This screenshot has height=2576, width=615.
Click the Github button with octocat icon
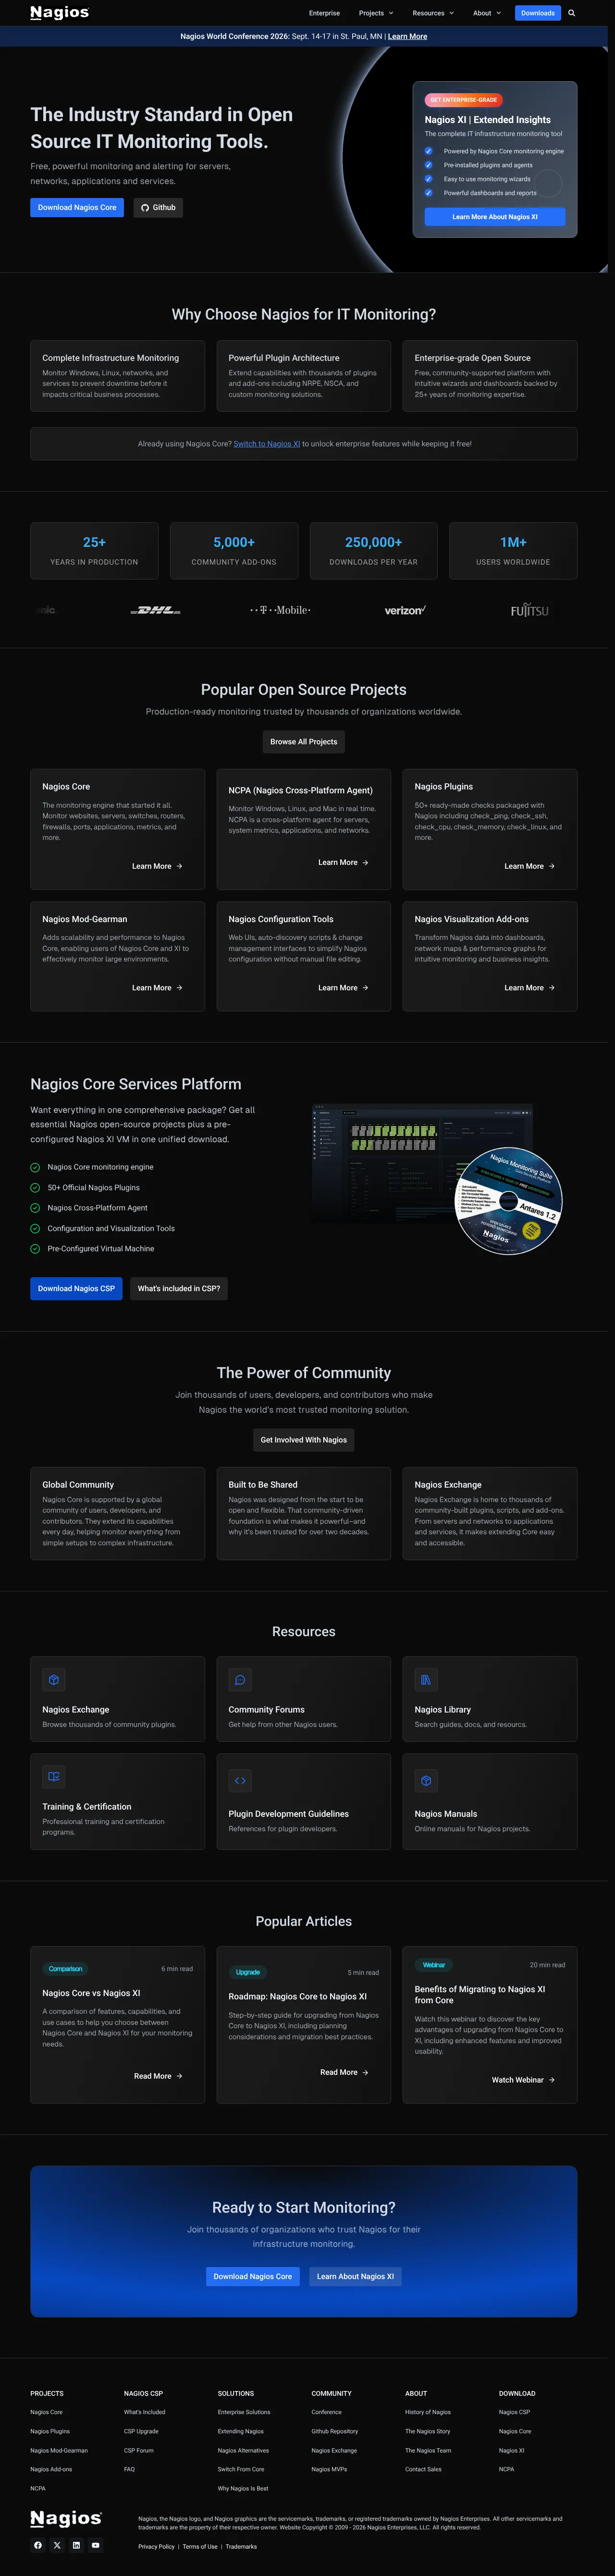158,208
